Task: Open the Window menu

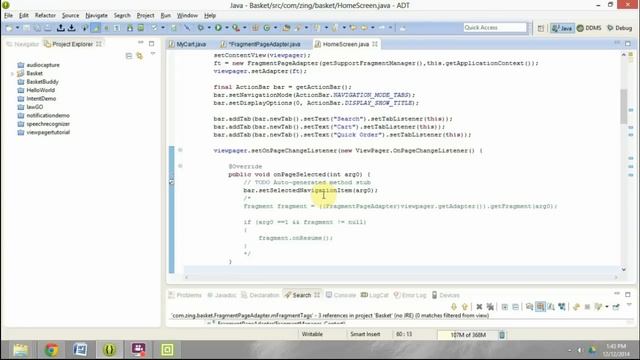Action: pos(187,16)
